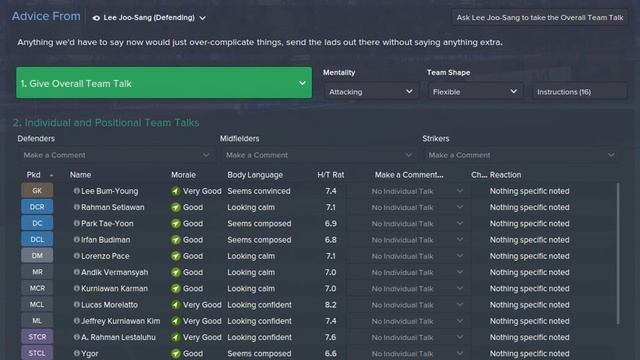The height and width of the screenshot is (360, 640).
Task: Click info icon next to Ygor
Action: [x=76, y=353]
